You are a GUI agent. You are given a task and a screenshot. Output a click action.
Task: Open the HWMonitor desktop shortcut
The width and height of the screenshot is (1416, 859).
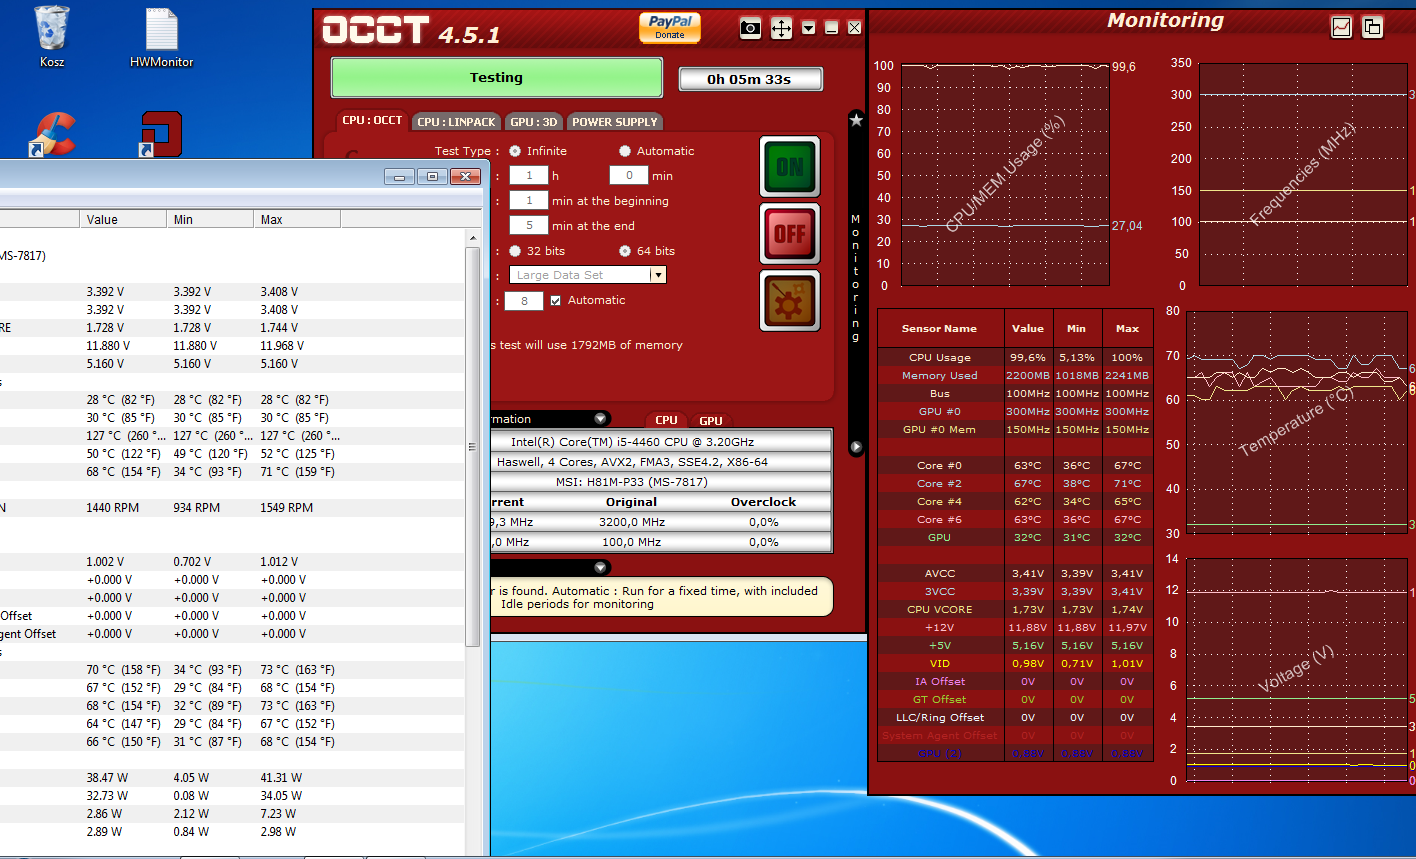162,38
